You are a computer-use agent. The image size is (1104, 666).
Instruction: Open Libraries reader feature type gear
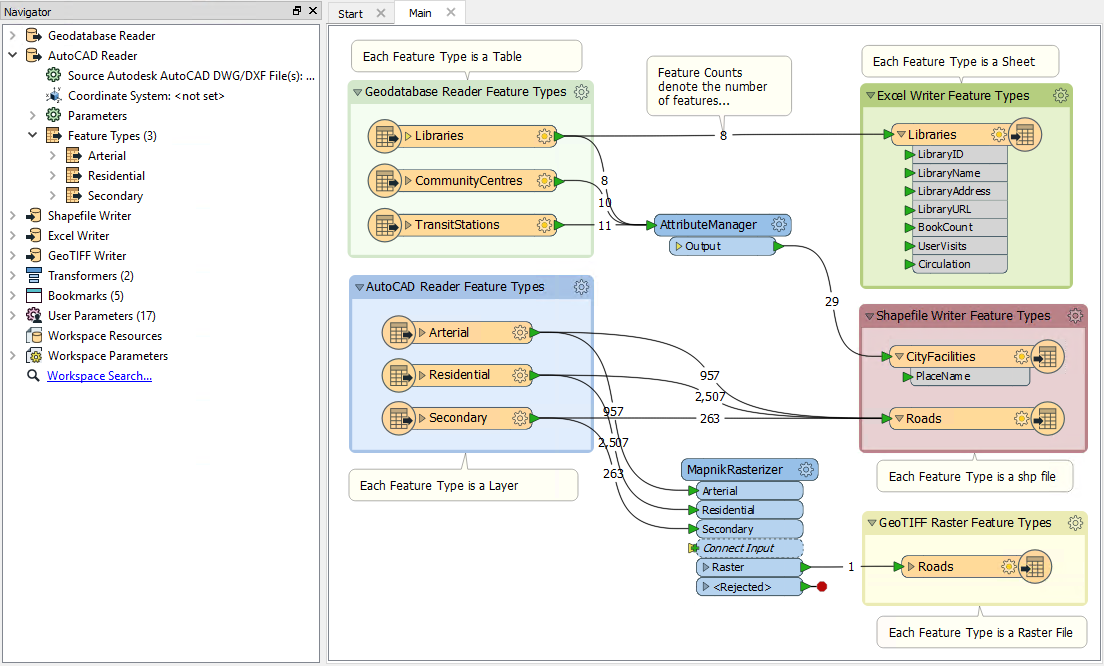point(544,136)
